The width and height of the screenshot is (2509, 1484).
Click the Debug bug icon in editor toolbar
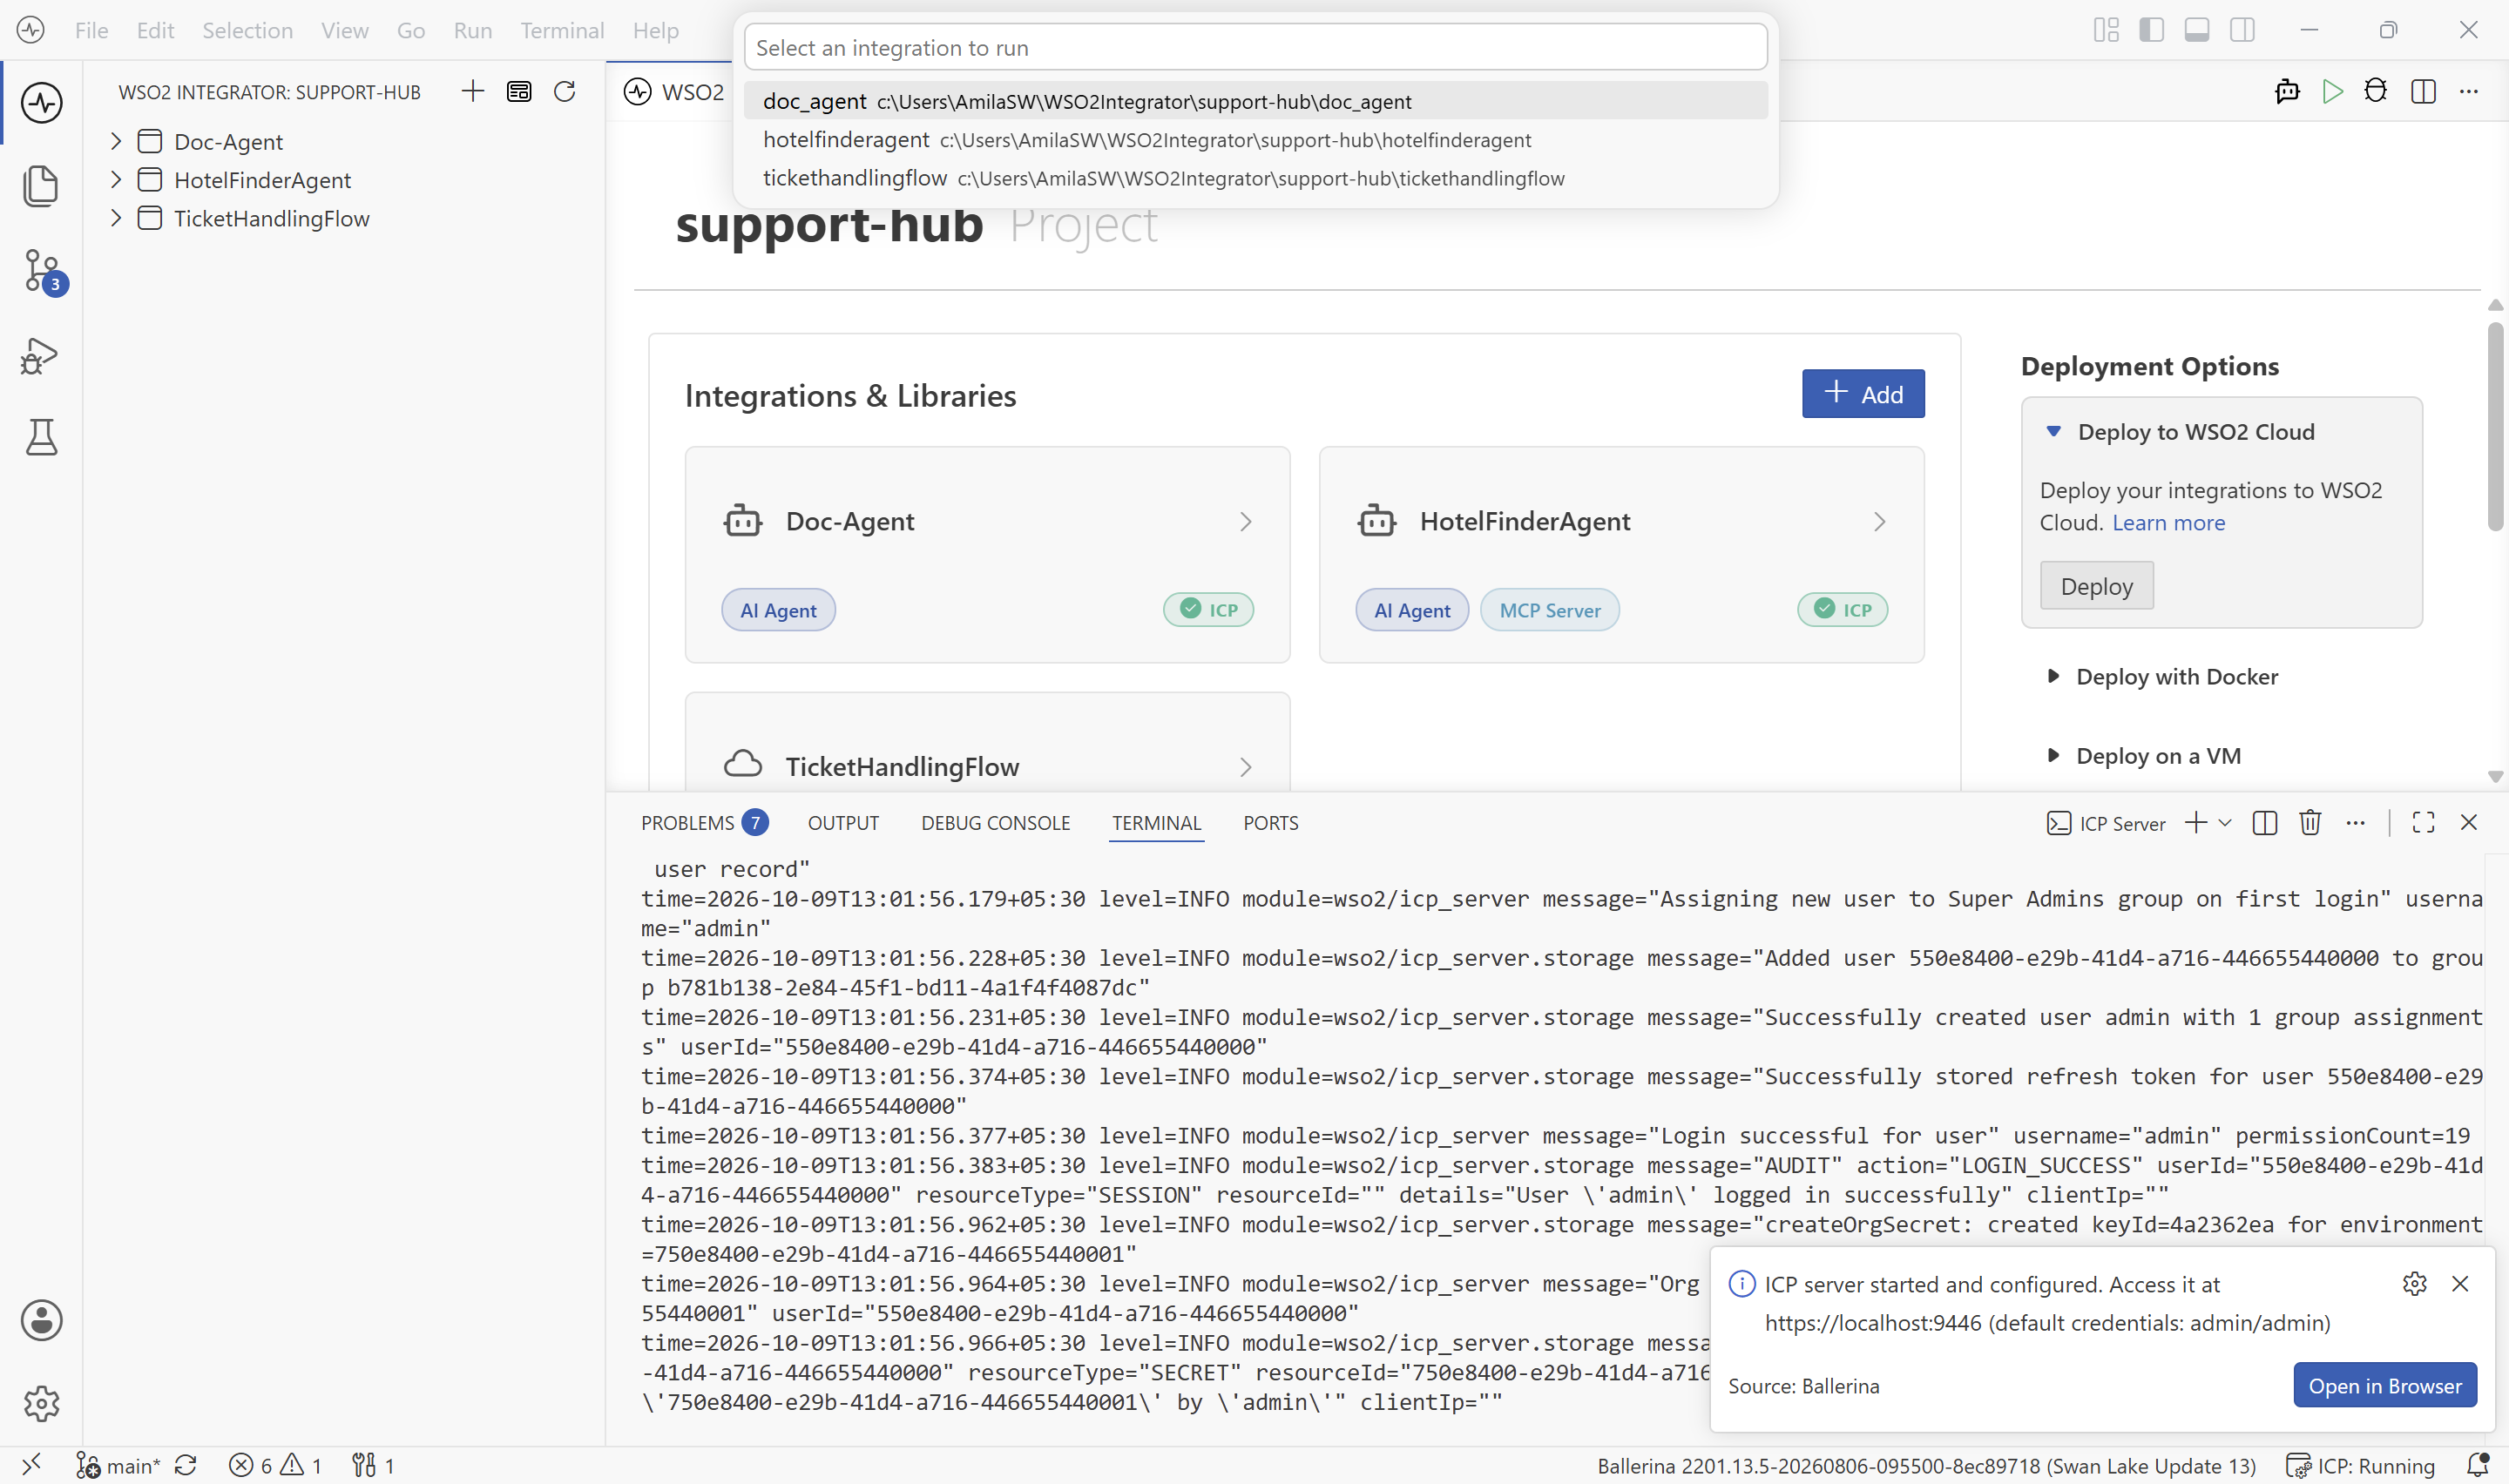pyautogui.click(x=2376, y=91)
